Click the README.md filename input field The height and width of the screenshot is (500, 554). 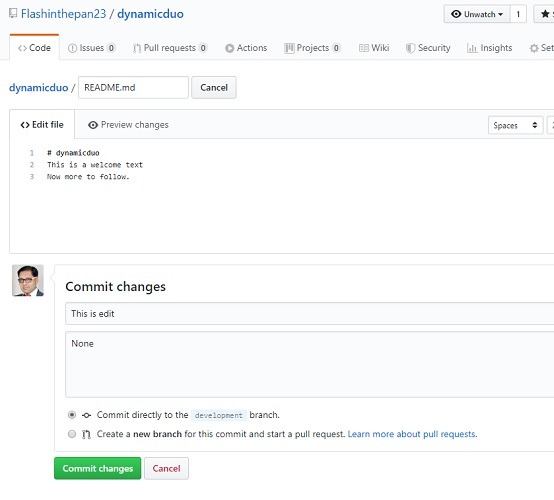(x=133, y=87)
